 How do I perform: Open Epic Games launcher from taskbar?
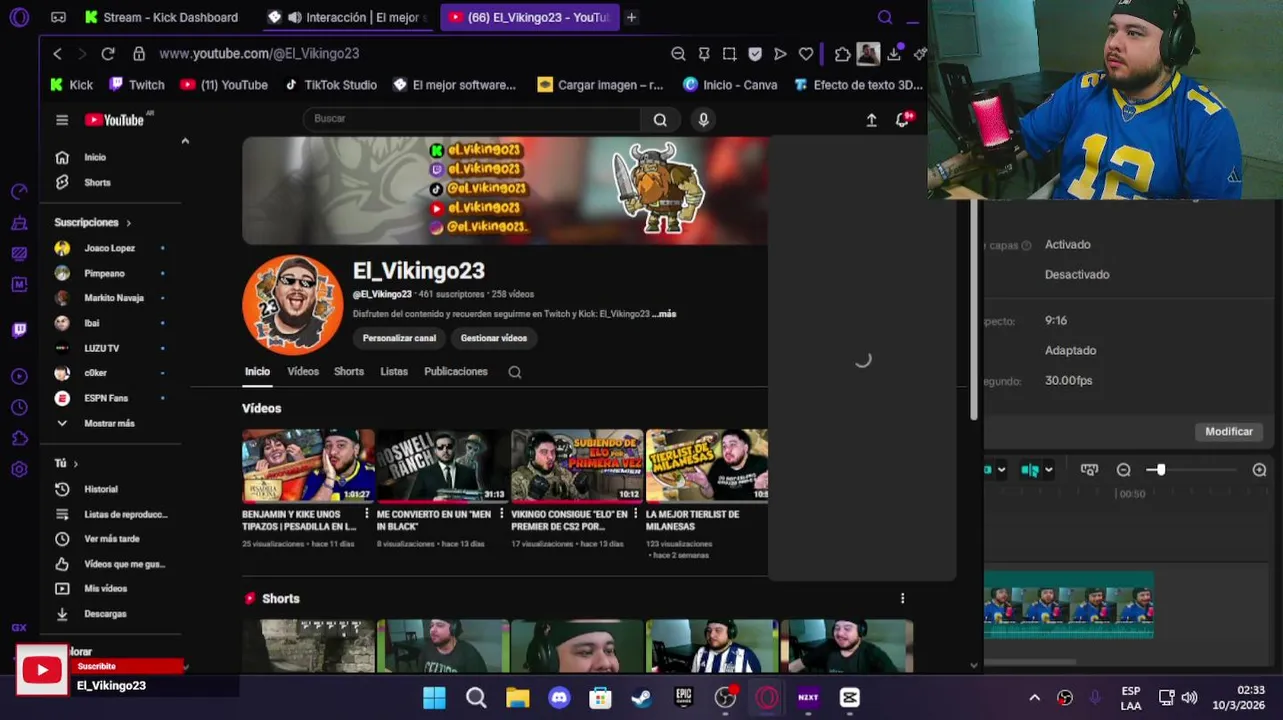tap(684, 697)
